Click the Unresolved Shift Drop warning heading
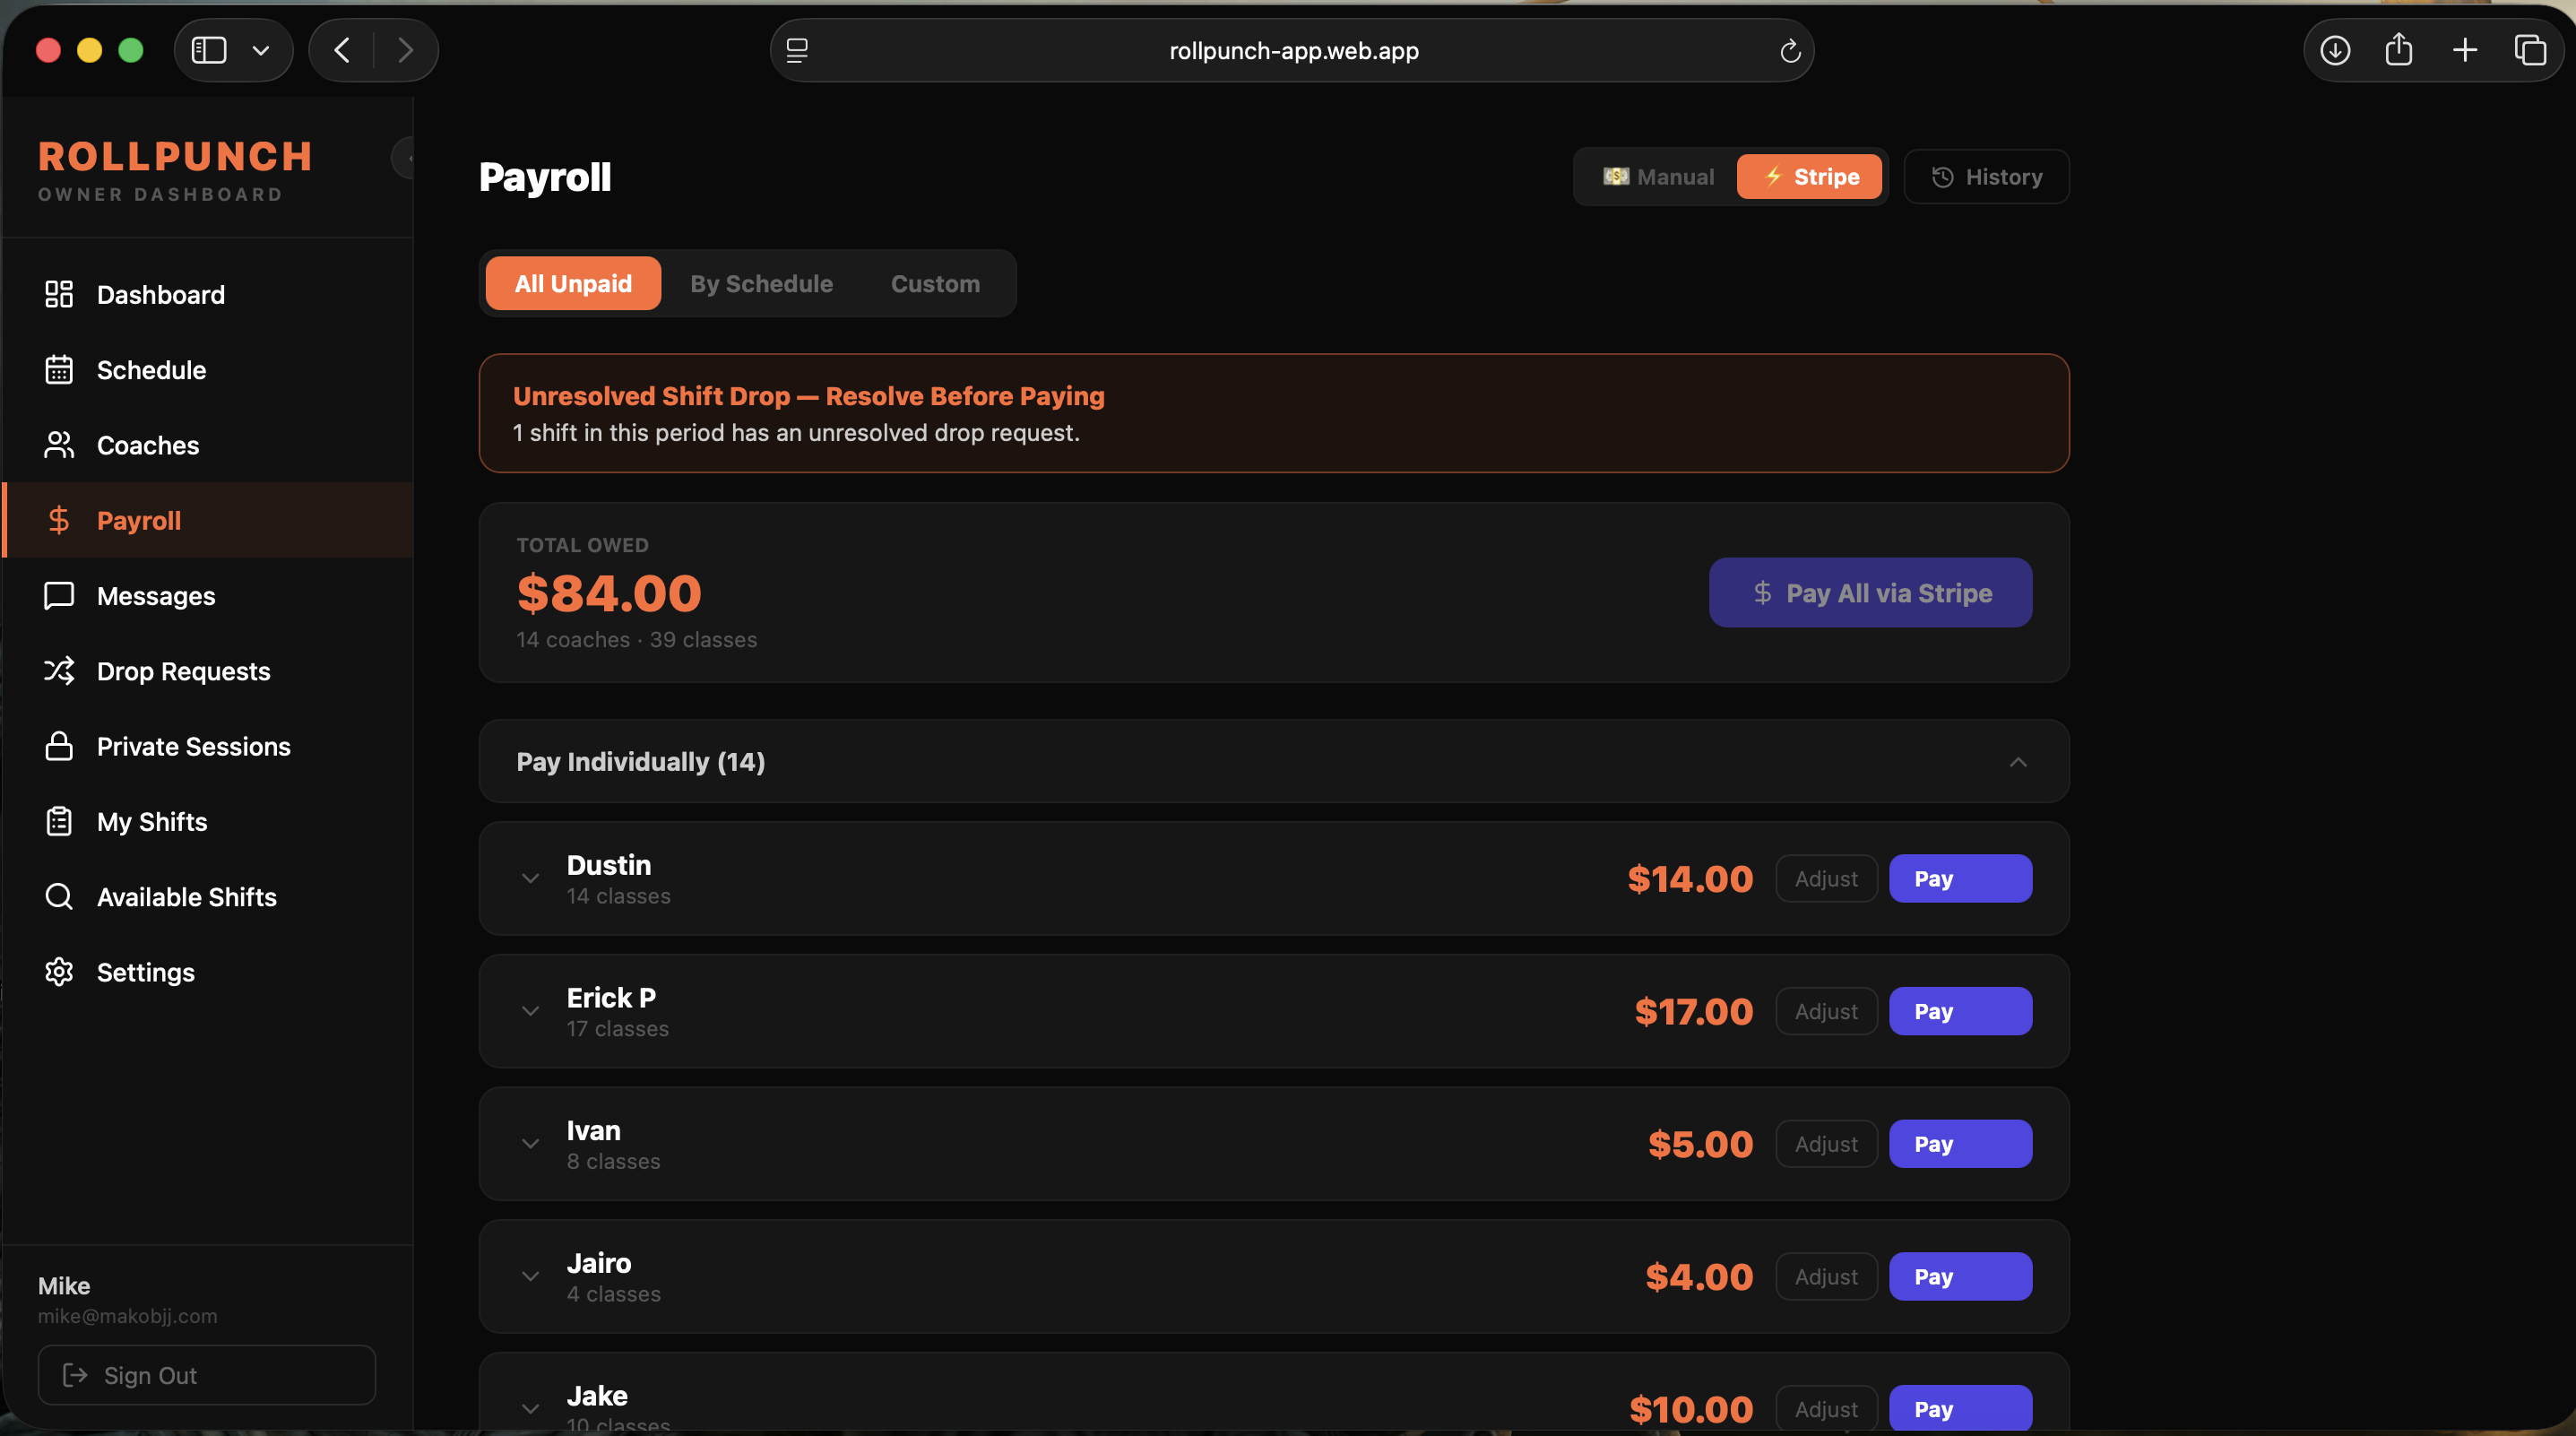2576x1436 pixels. click(x=808, y=396)
